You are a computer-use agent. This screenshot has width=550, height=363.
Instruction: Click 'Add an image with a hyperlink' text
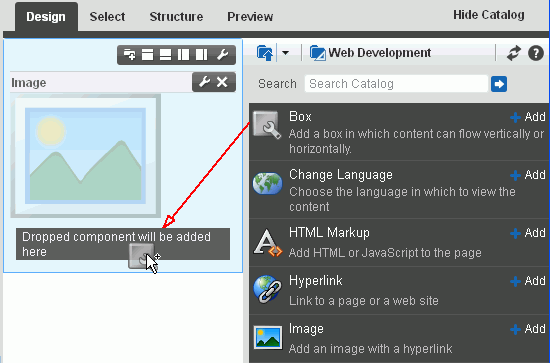(x=370, y=349)
